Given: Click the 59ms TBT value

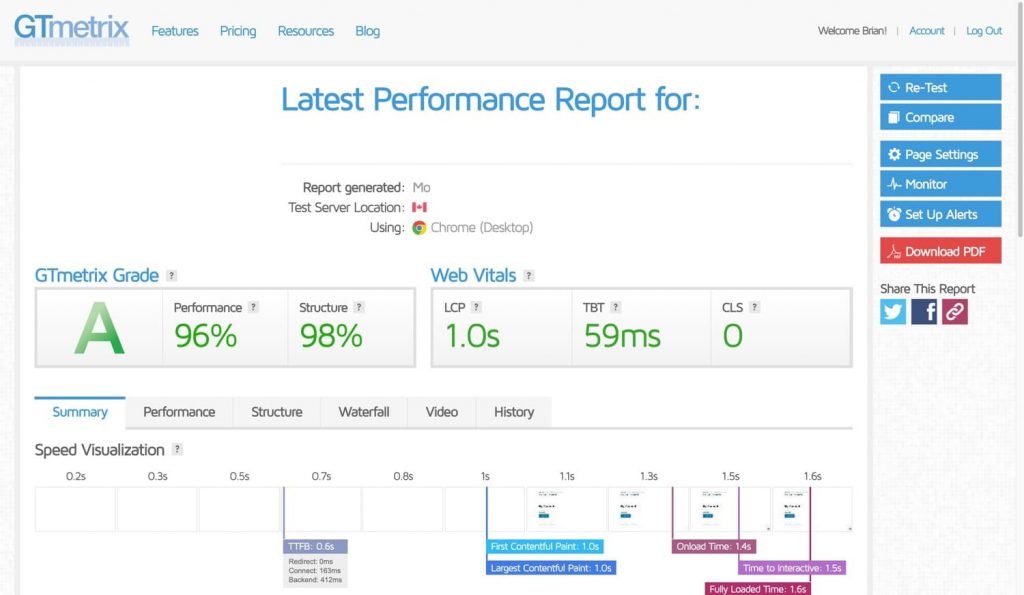Looking at the screenshot, I should click(622, 336).
